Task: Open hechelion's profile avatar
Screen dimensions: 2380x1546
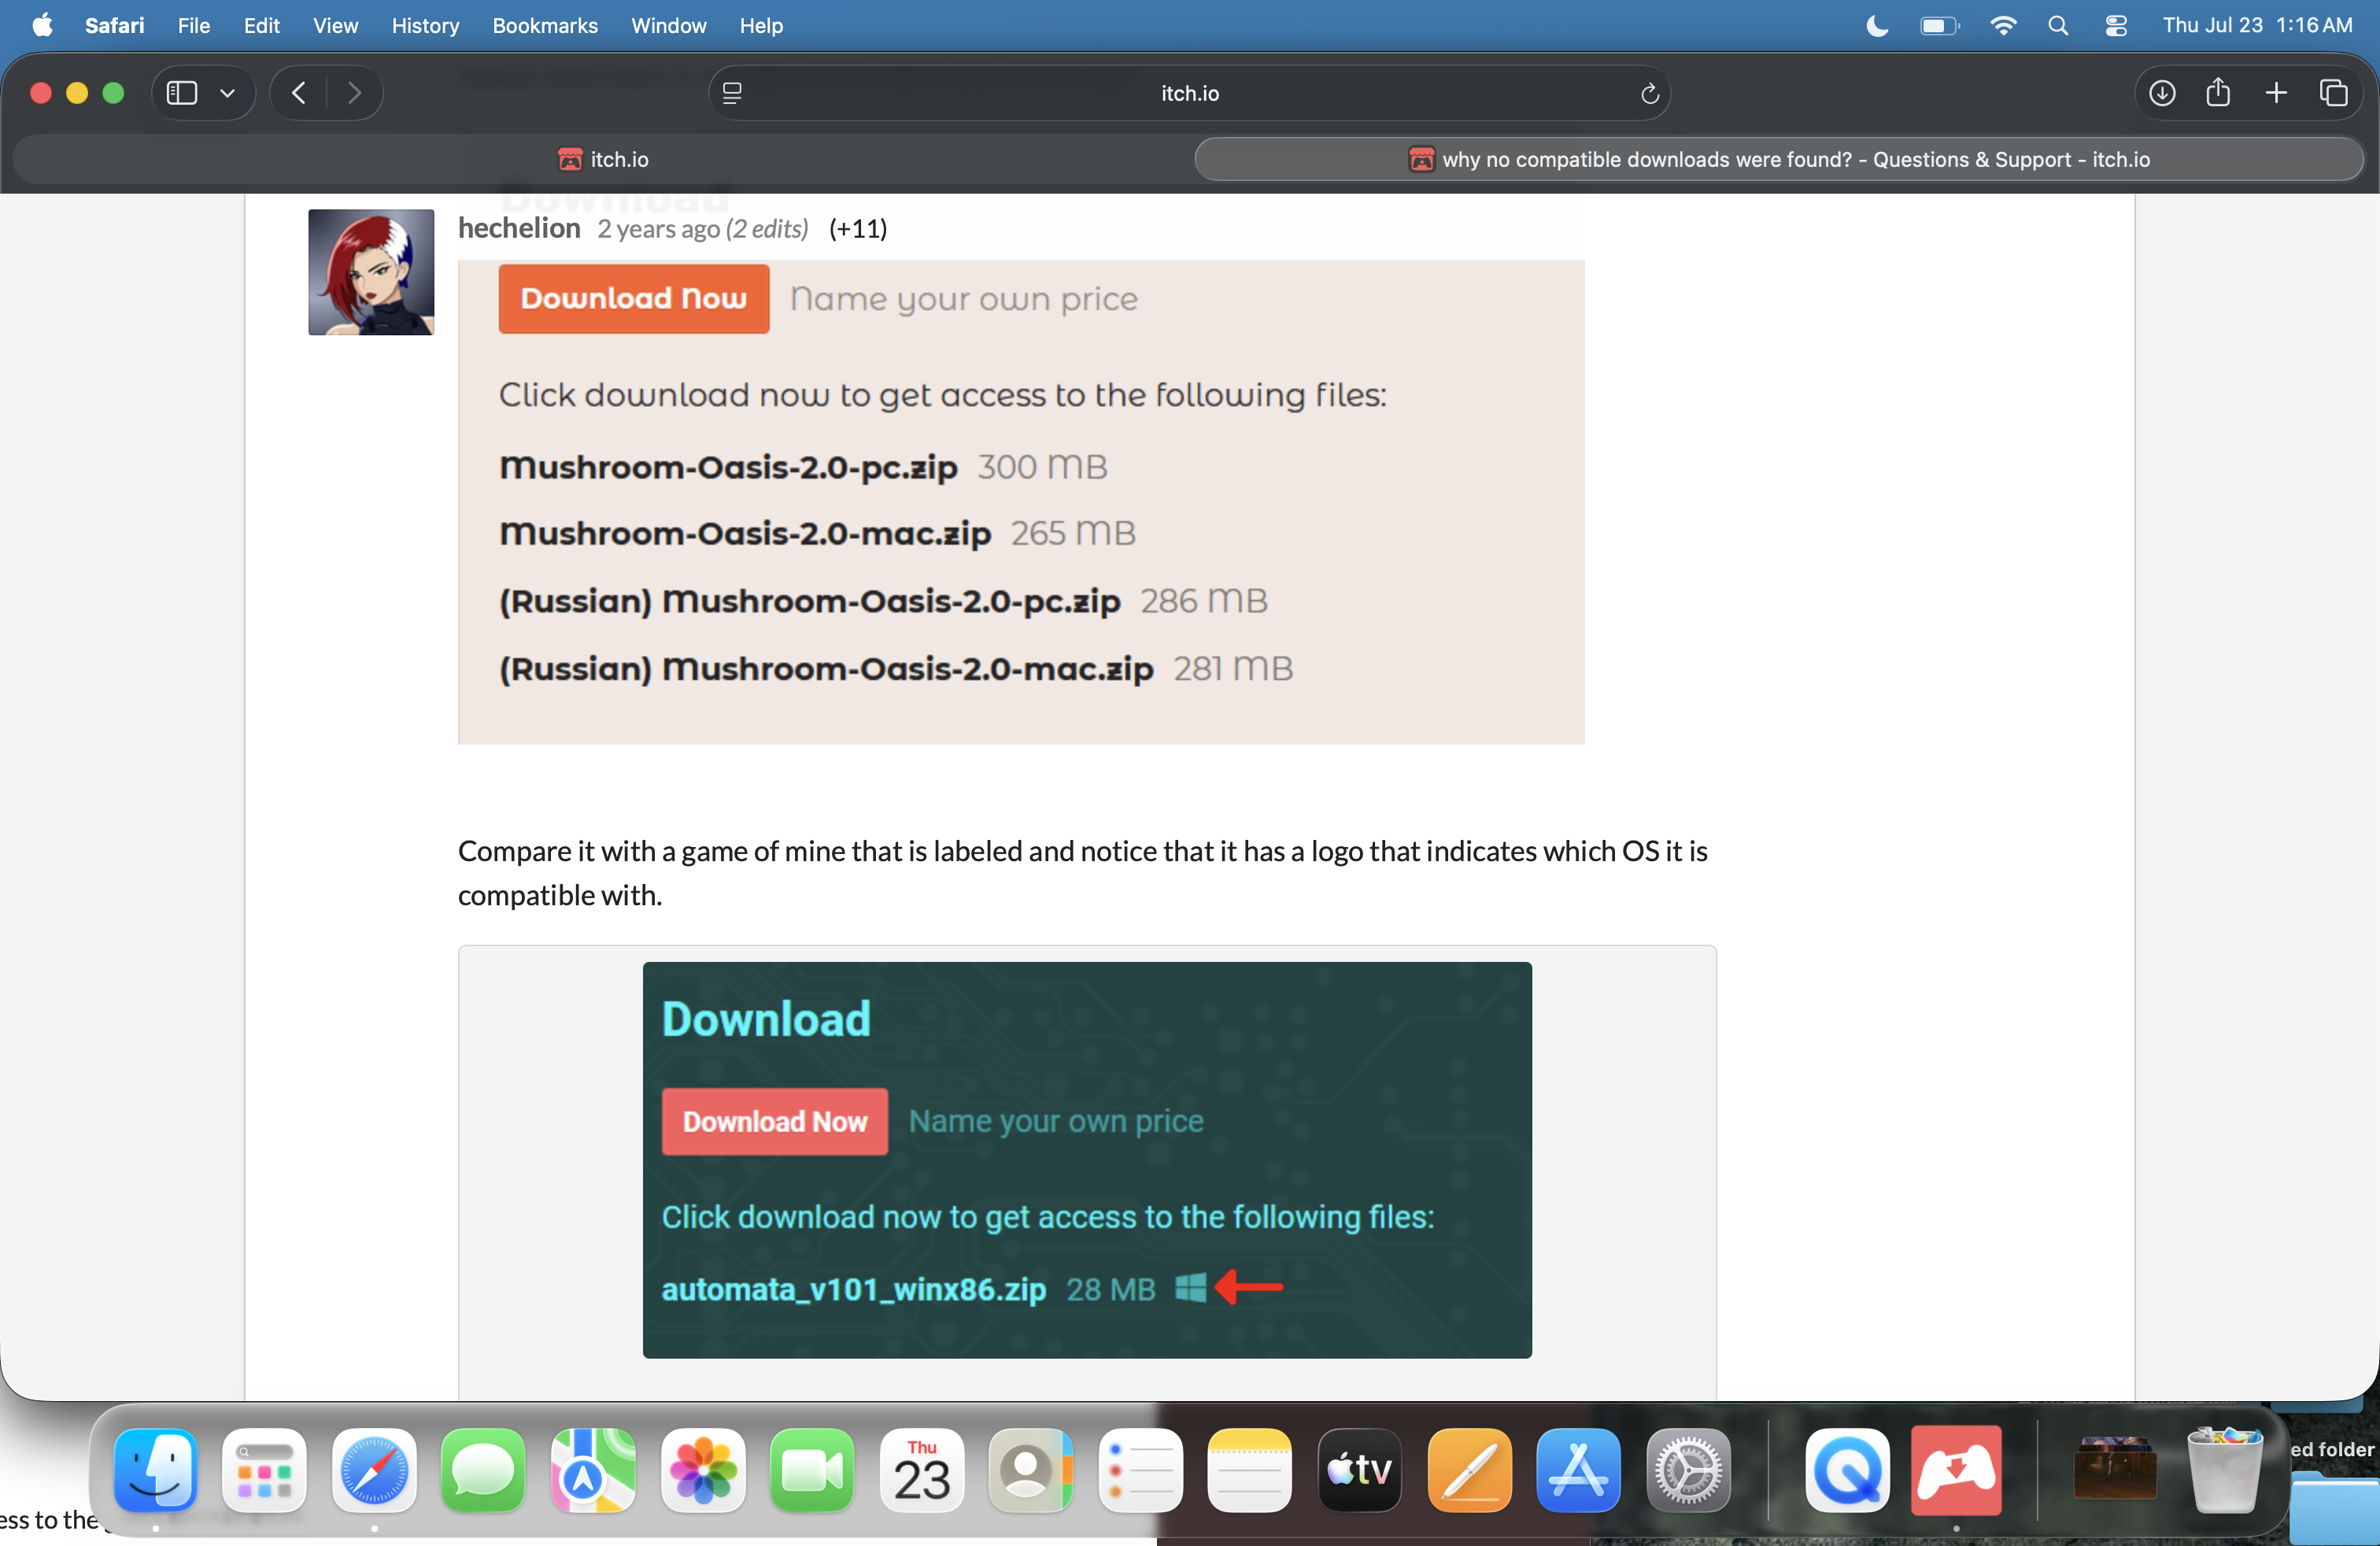Action: click(371, 272)
